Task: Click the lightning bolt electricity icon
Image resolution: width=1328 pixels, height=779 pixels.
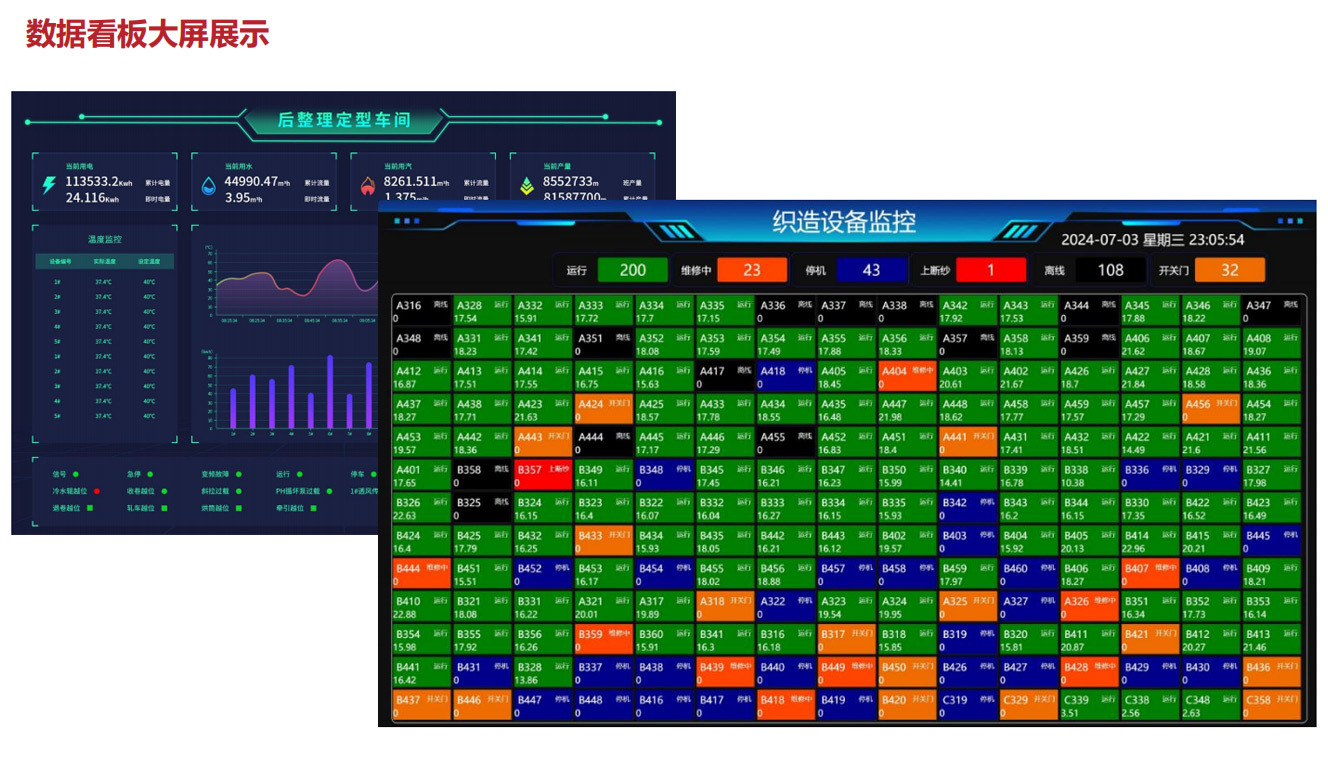Action: 49,187
